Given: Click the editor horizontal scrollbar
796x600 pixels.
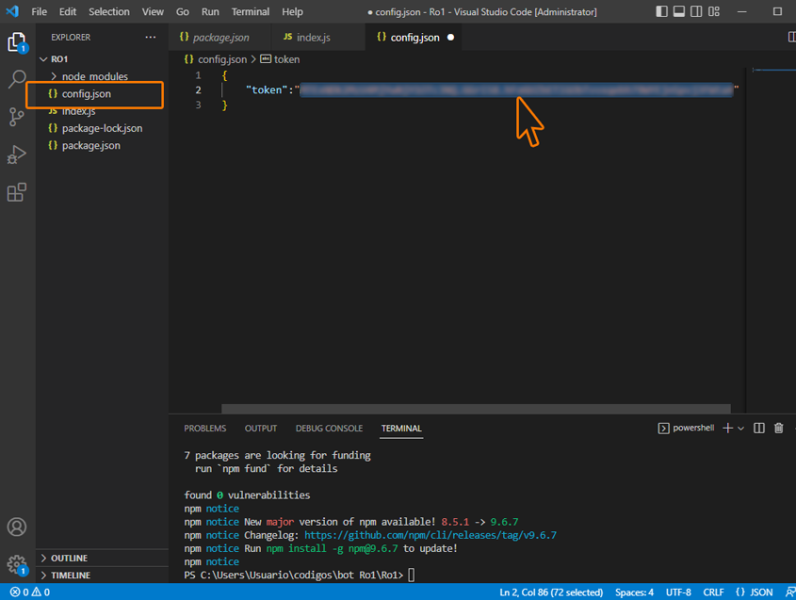Looking at the screenshot, I should pyautogui.click(x=475, y=408).
